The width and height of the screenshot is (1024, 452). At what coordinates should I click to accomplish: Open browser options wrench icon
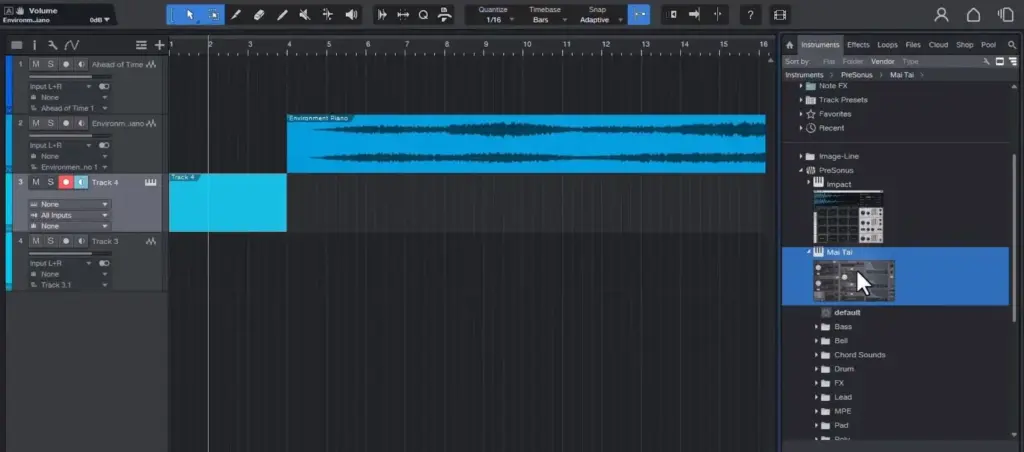click(x=986, y=61)
